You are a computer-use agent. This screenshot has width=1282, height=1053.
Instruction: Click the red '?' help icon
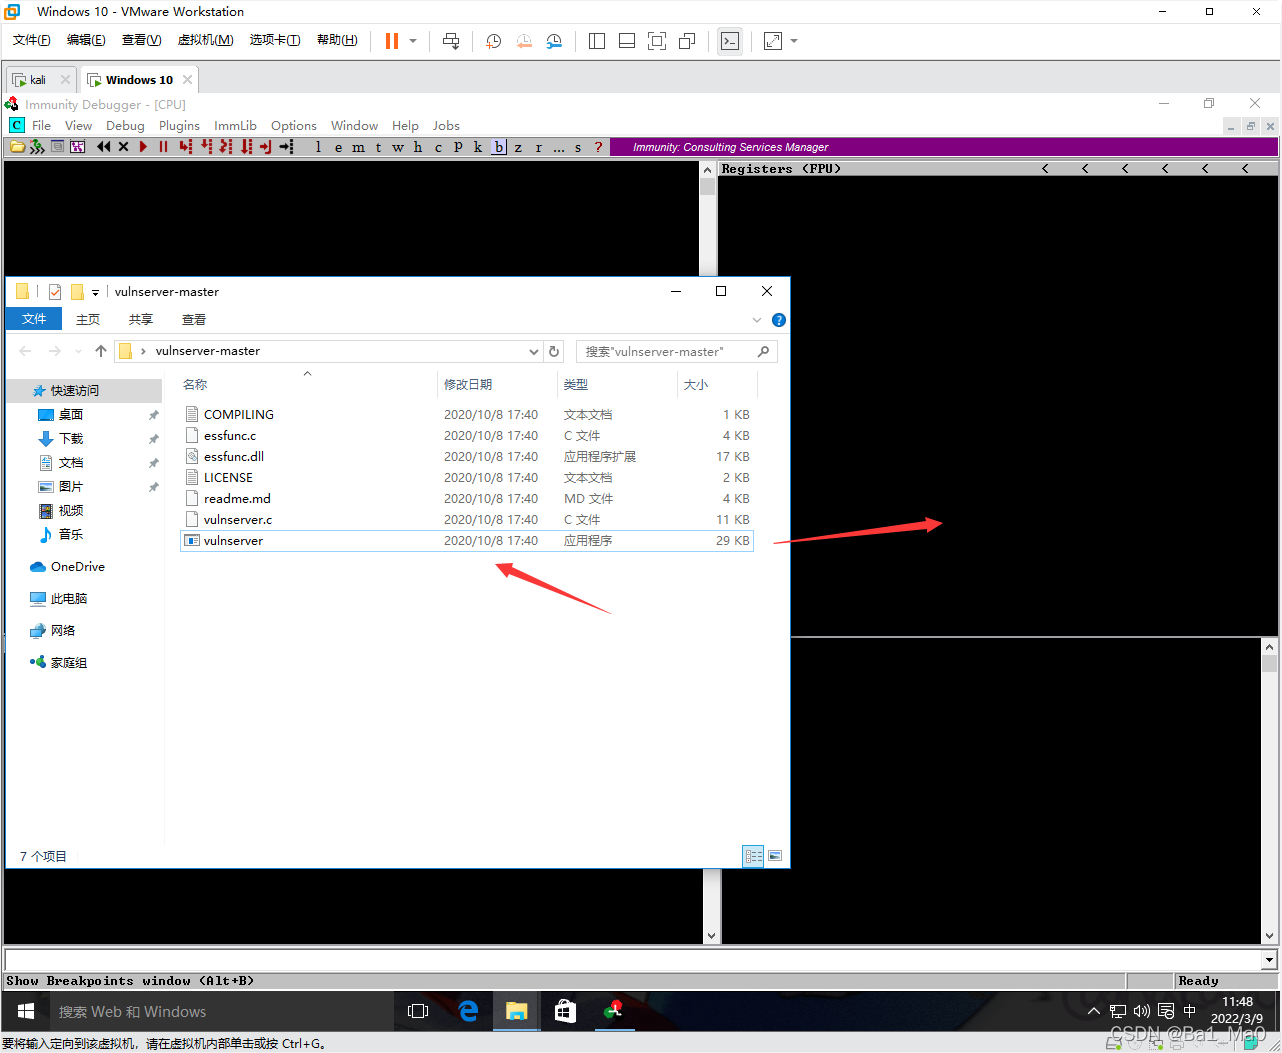pyautogui.click(x=599, y=147)
